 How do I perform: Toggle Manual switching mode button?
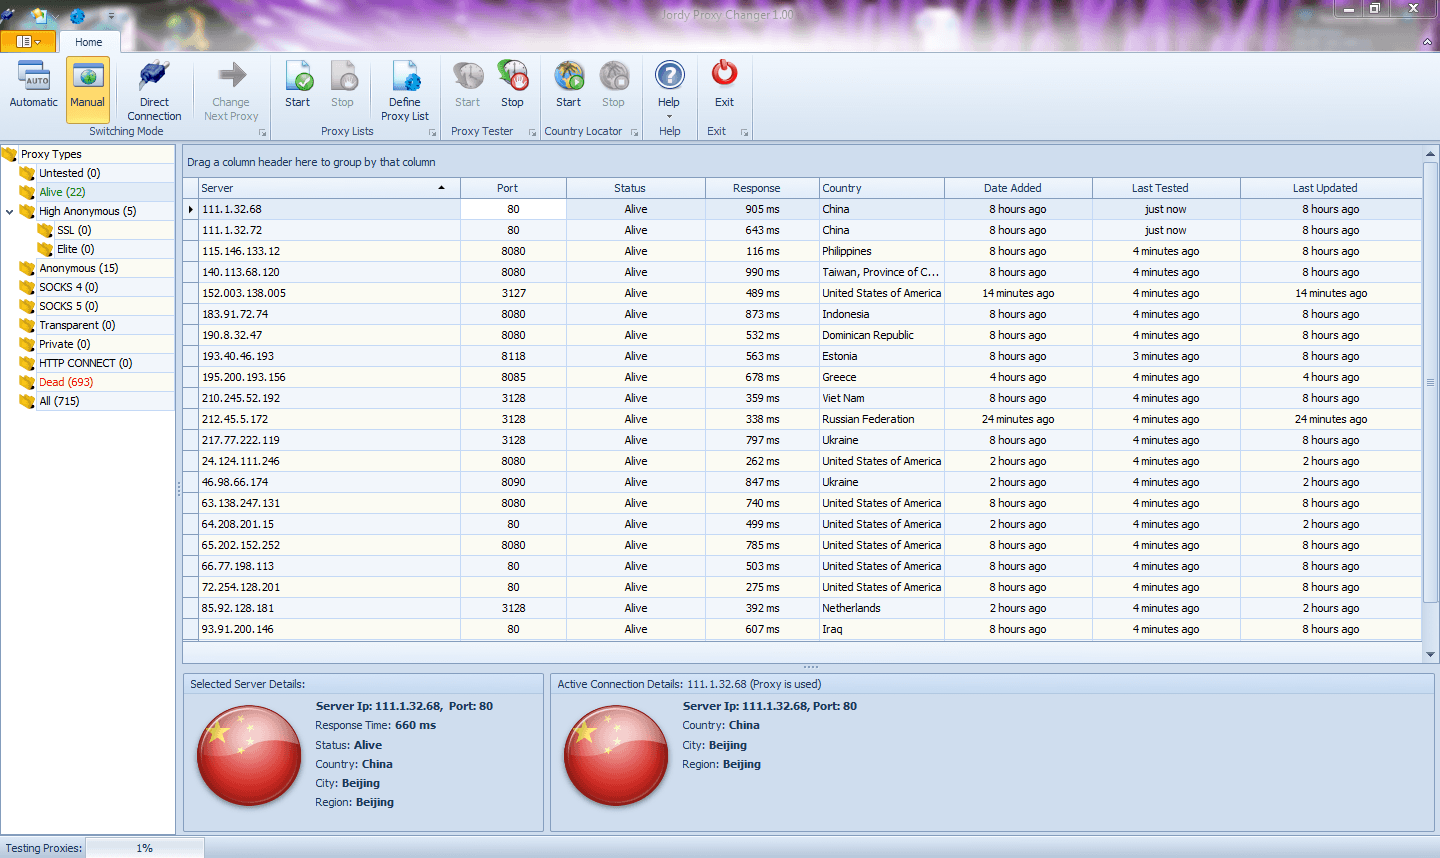pyautogui.click(x=88, y=88)
